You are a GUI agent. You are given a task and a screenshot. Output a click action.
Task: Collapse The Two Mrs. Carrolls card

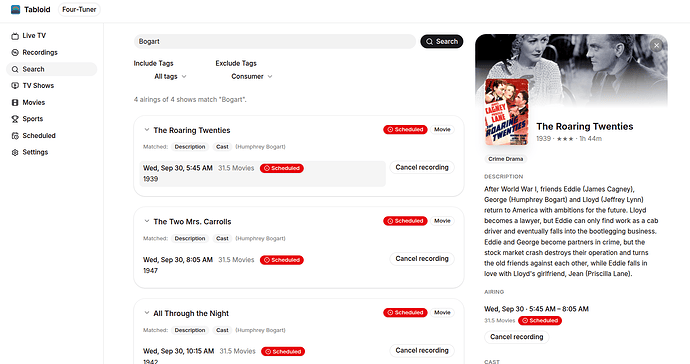(x=147, y=221)
